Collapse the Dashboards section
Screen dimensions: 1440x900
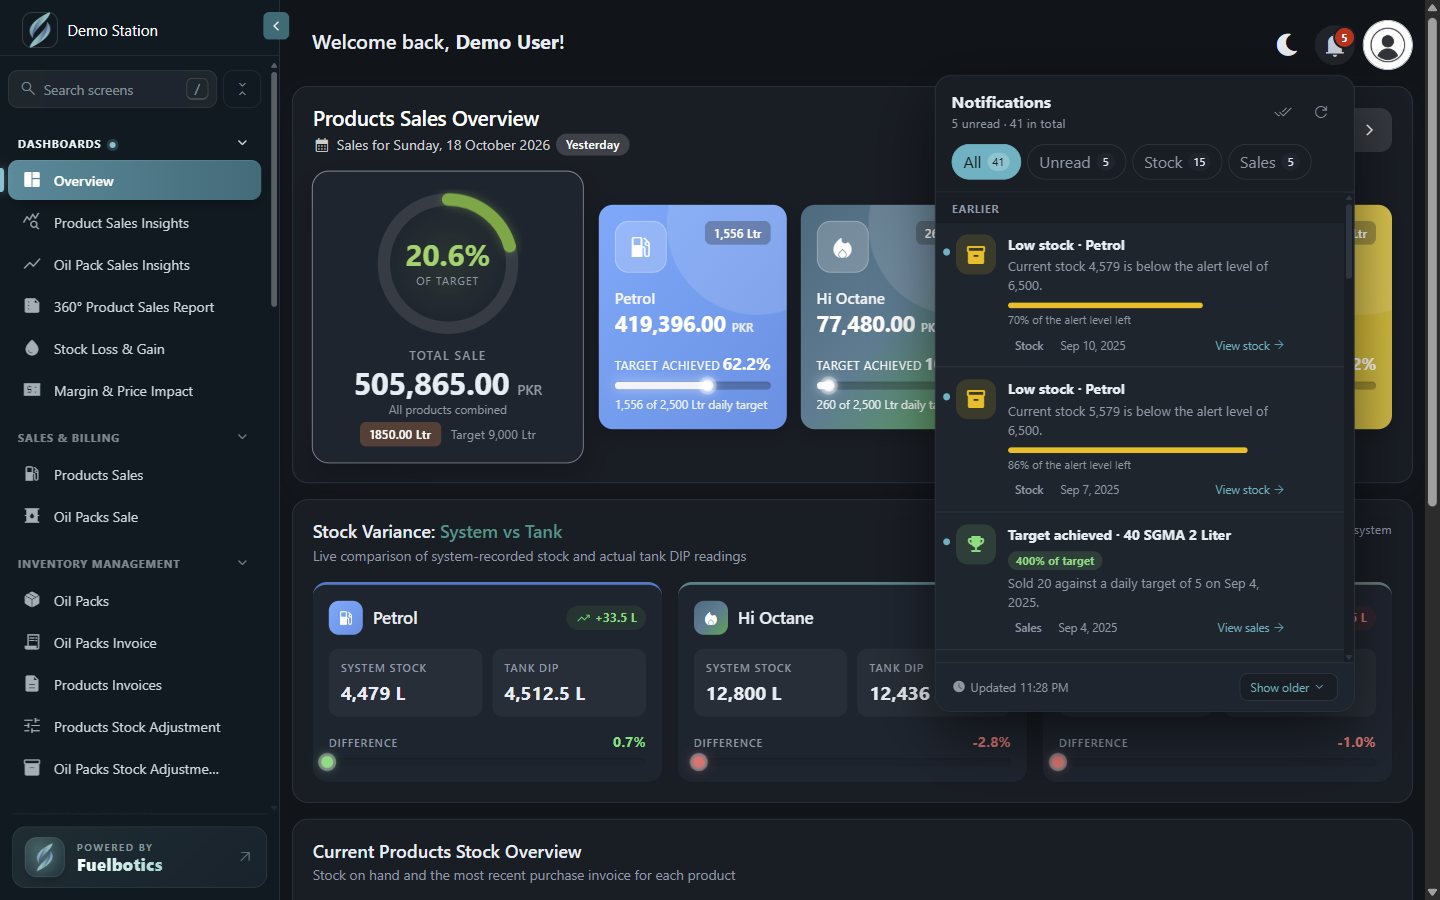tap(242, 143)
